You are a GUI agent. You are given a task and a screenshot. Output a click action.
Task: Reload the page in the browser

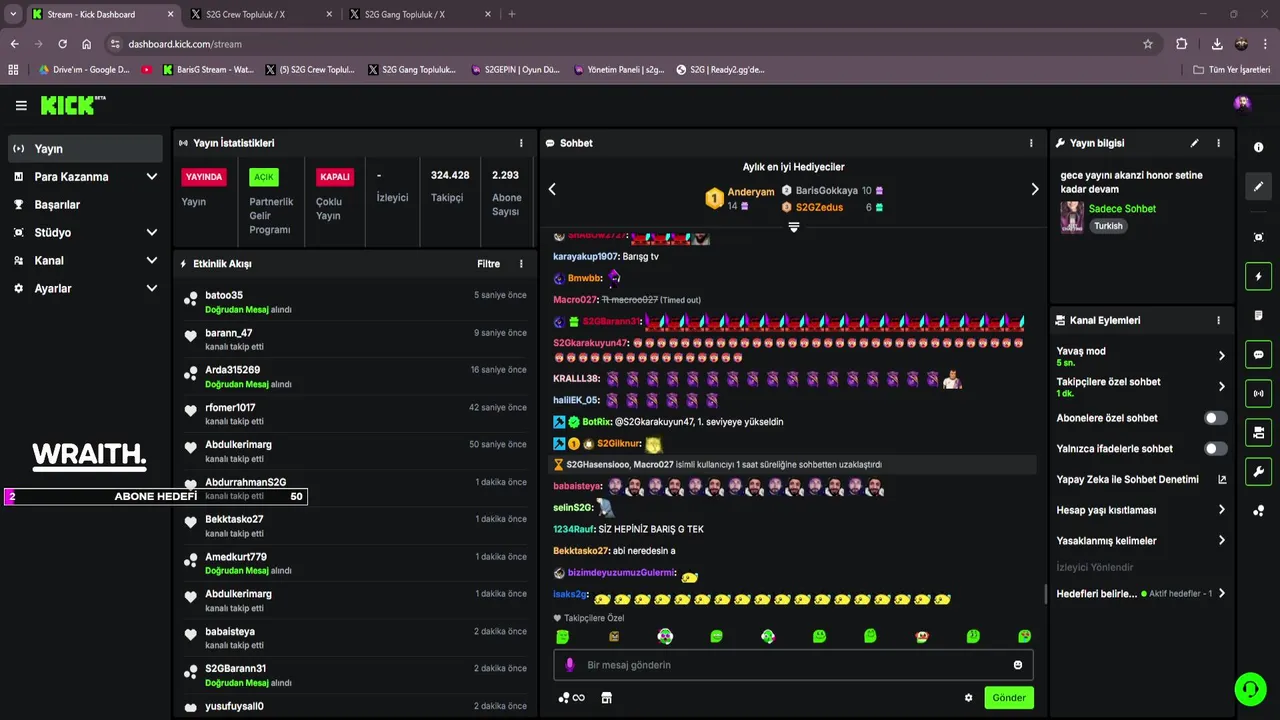pos(62,44)
